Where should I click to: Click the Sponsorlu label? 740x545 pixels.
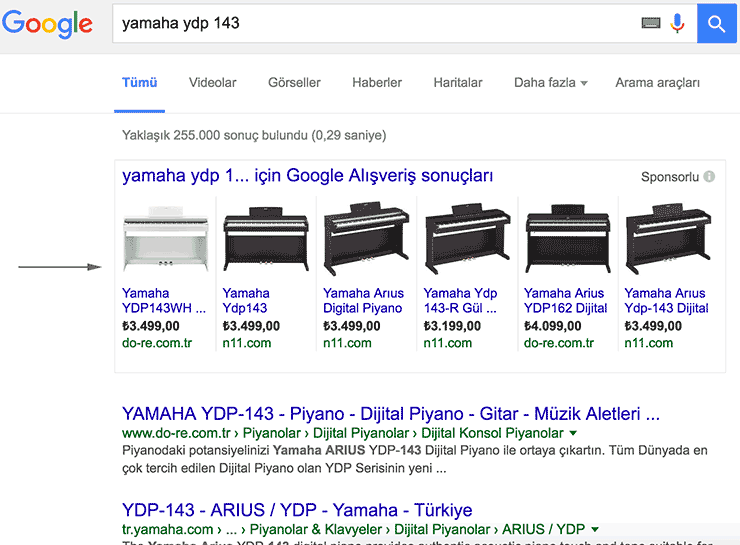coord(670,177)
